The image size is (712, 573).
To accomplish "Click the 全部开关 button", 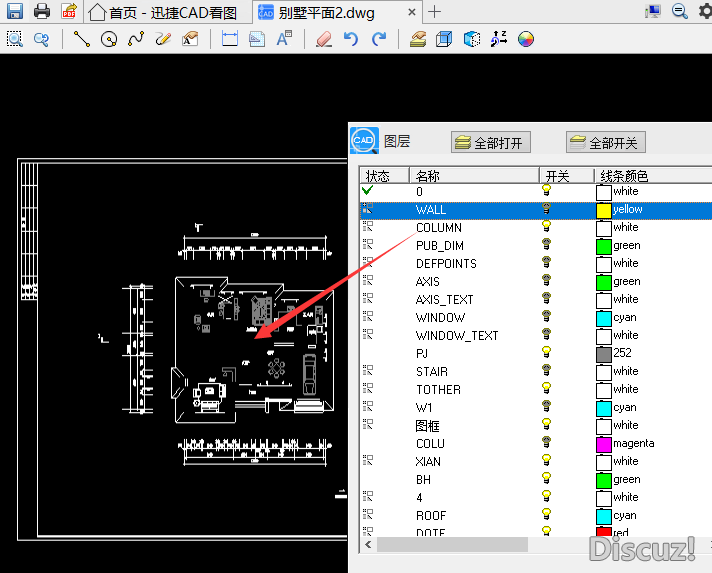I will click(x=604, y=142).
